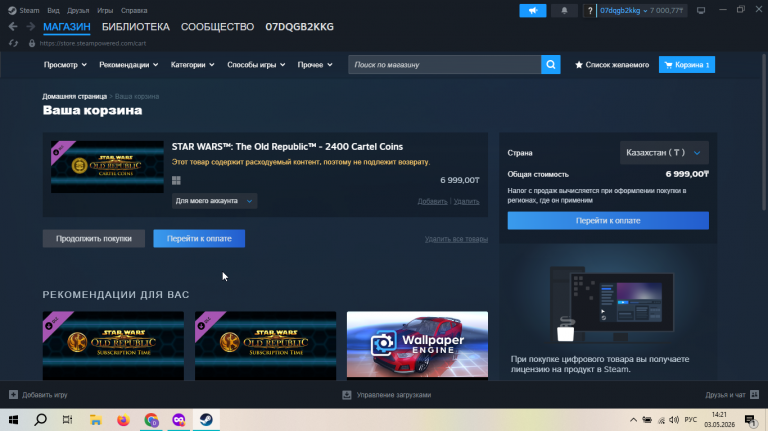Click the 2400 Cartel Coins item title

[x=287, y=147]
